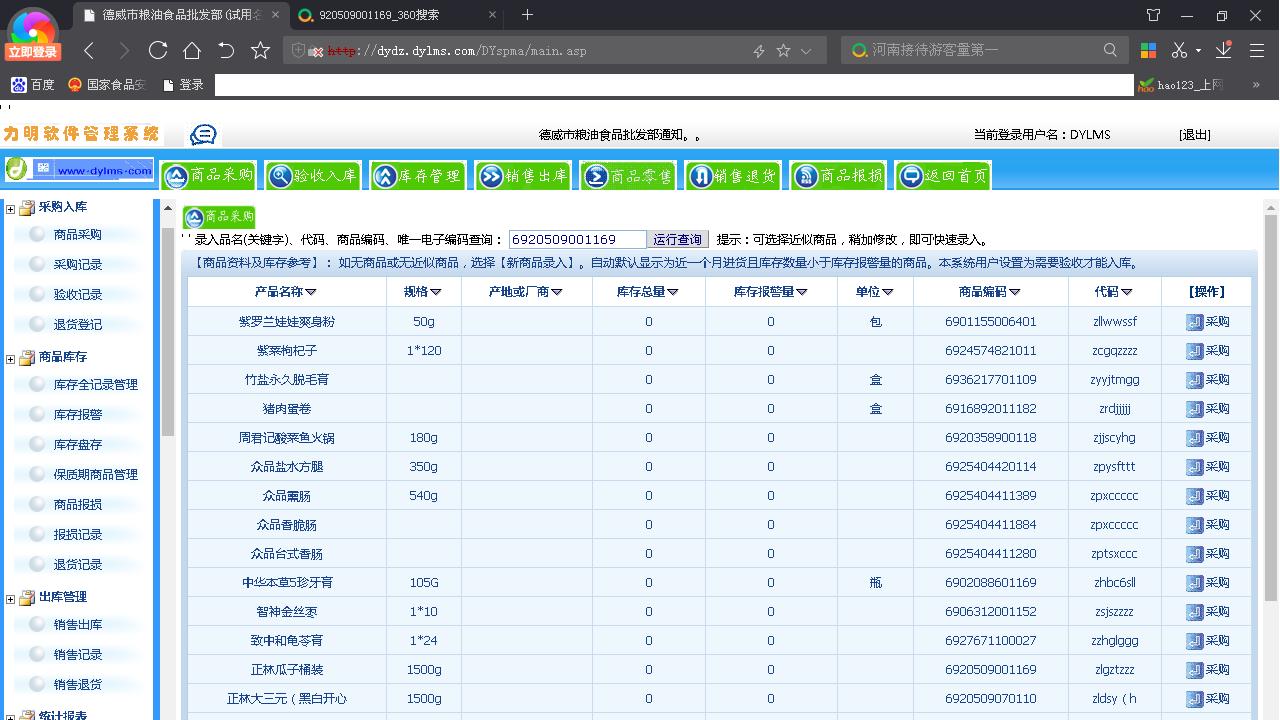Screen dimensions: 1280x720
Task: Open 商品报损 in the toolbar
Action: (x=837, y=174)
